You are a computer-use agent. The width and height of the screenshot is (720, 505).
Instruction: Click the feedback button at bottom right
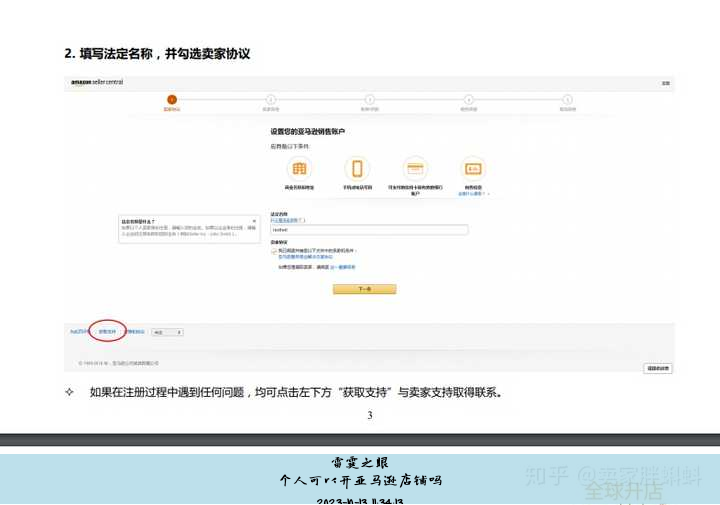(657, 368)
